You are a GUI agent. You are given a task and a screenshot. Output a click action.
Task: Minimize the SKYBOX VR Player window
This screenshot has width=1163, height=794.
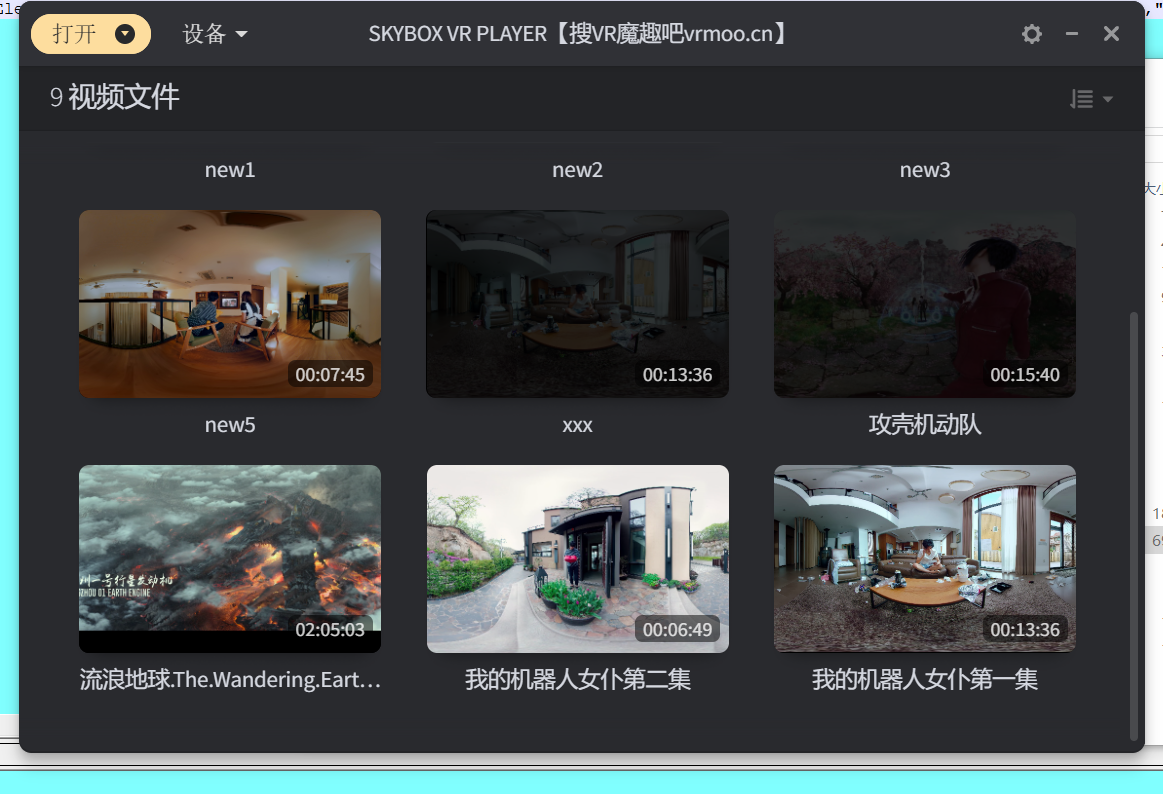[1071, 33]
